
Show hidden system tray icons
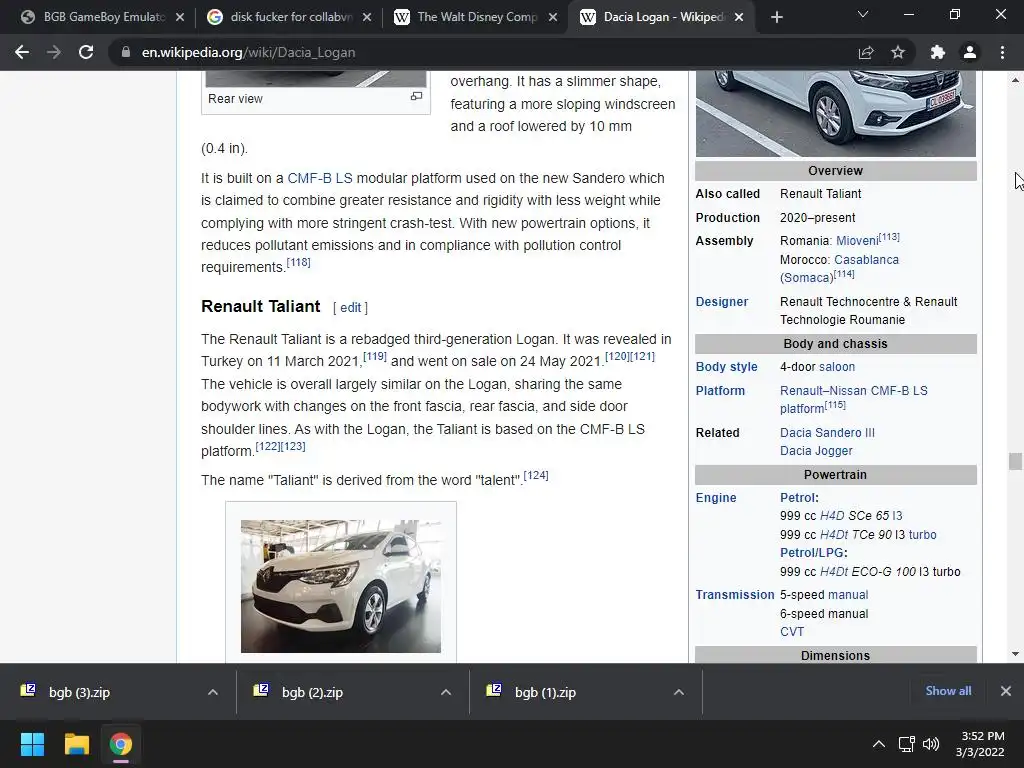879,744
